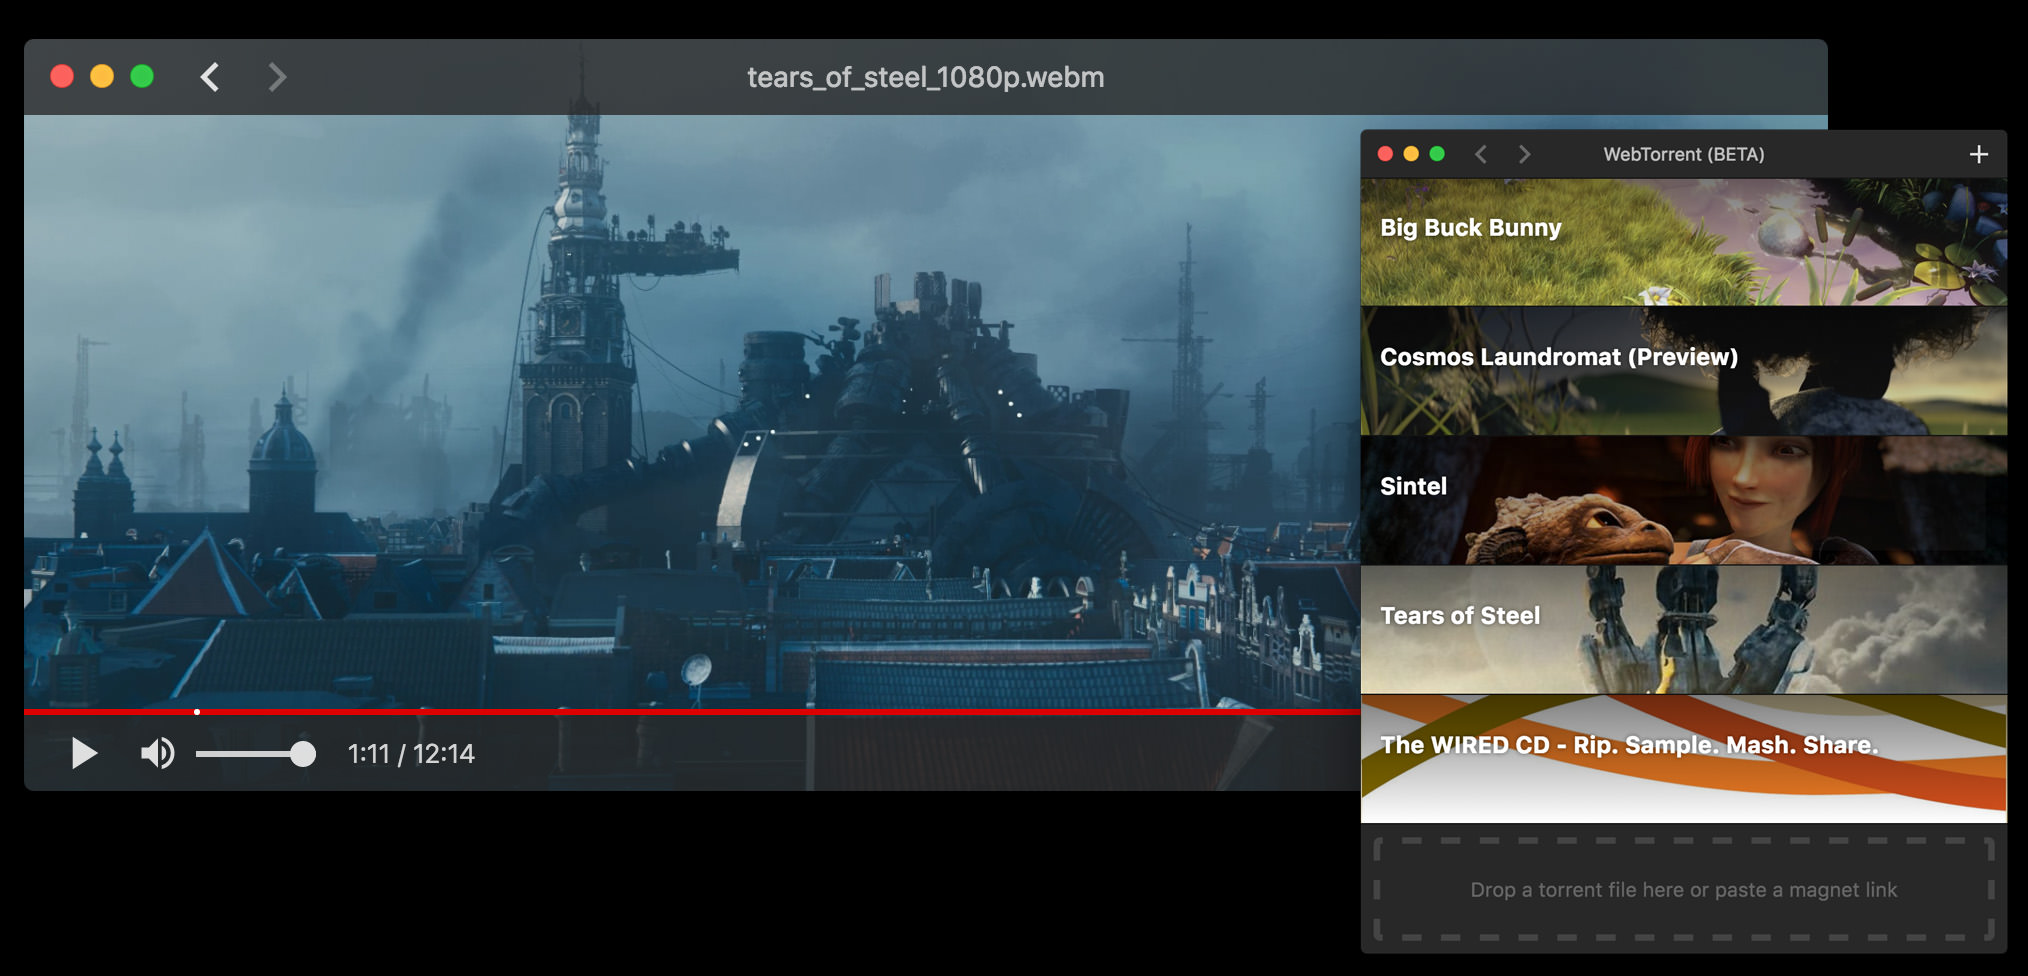Mute audio with the speaker icon
Image resolution: width=2028 pixels, height=976 pixels.
tap(157, 753)
